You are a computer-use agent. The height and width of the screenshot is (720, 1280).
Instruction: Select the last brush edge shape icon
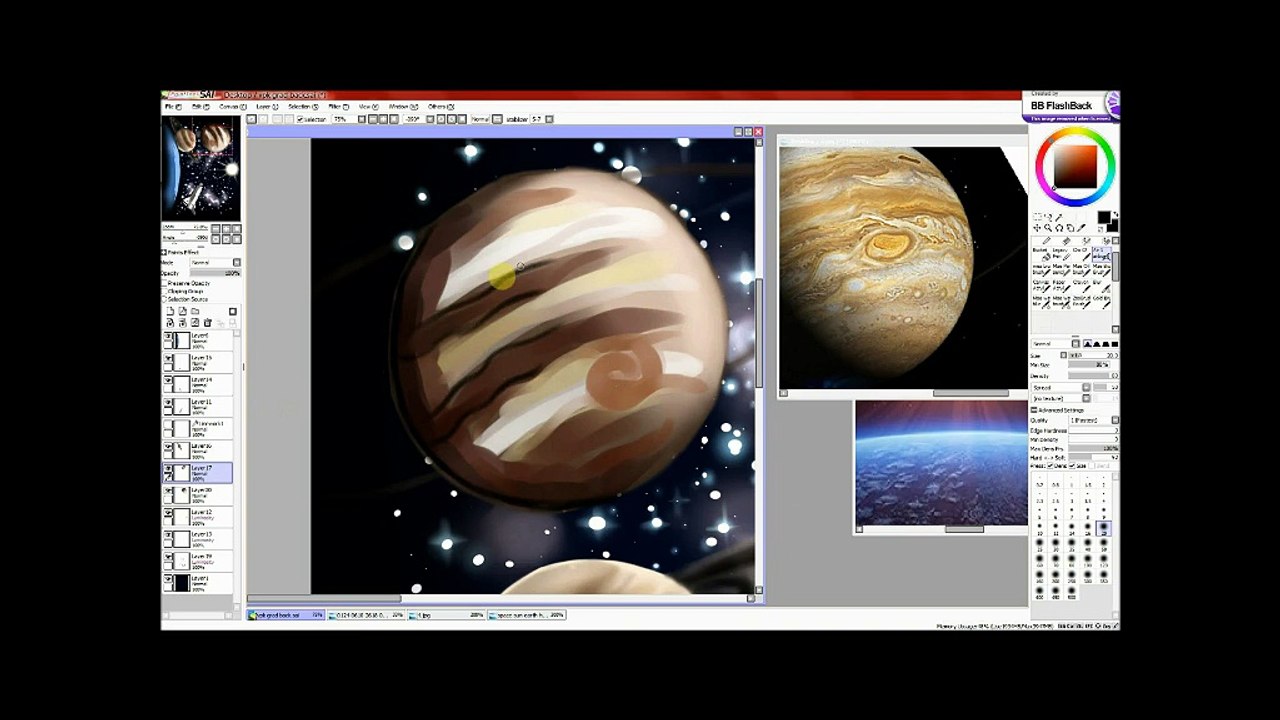[x=1115, y=344]
